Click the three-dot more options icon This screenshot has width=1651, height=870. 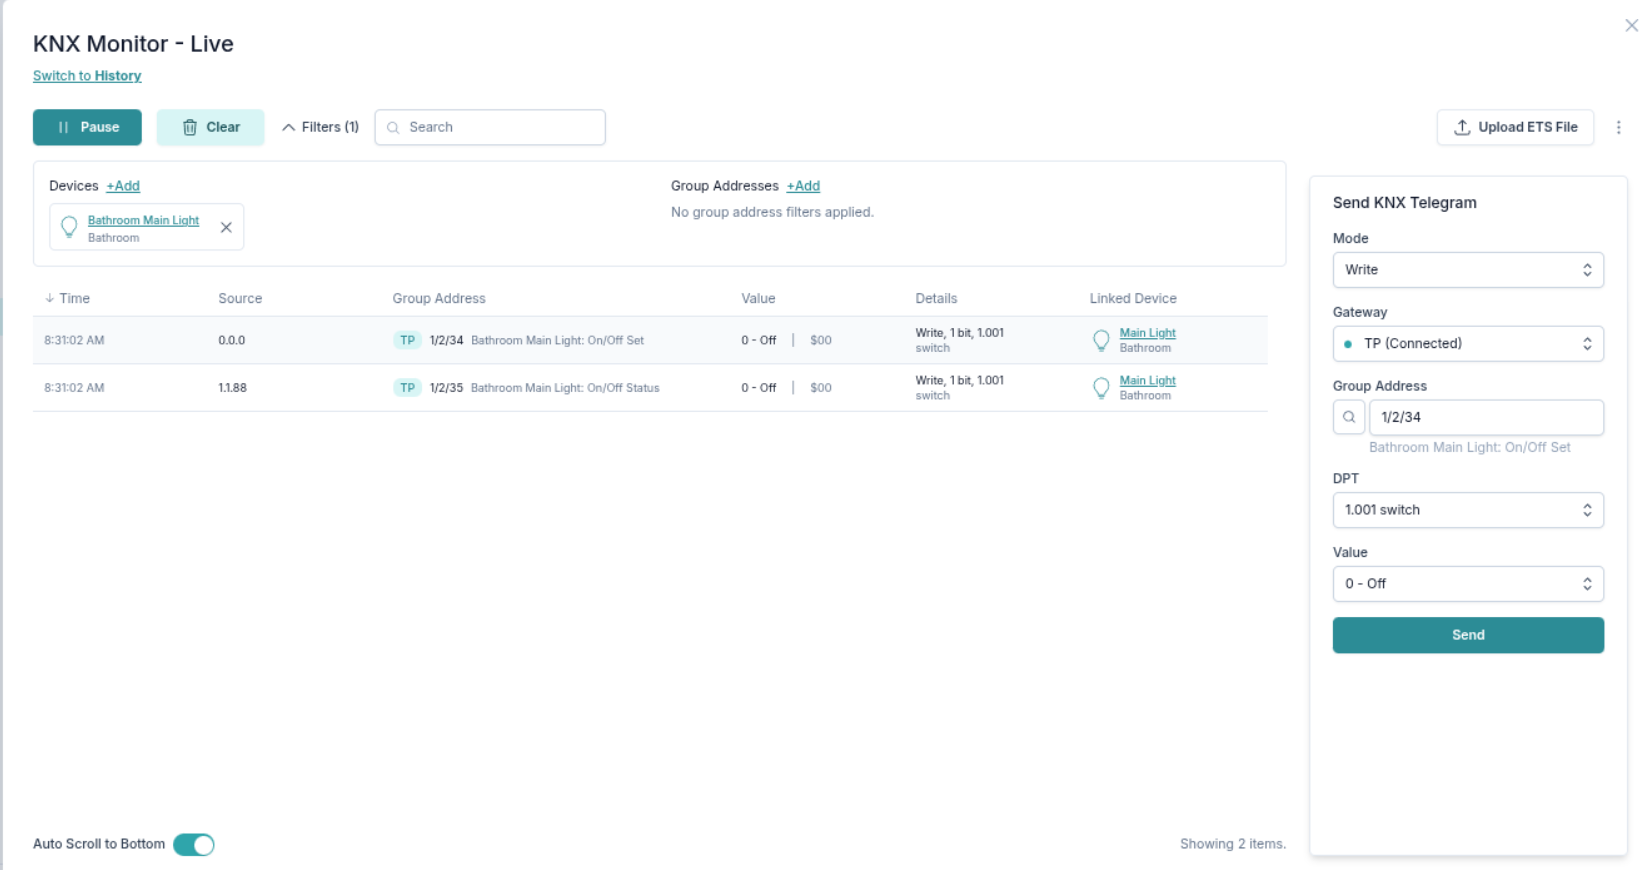(1618, 127)
